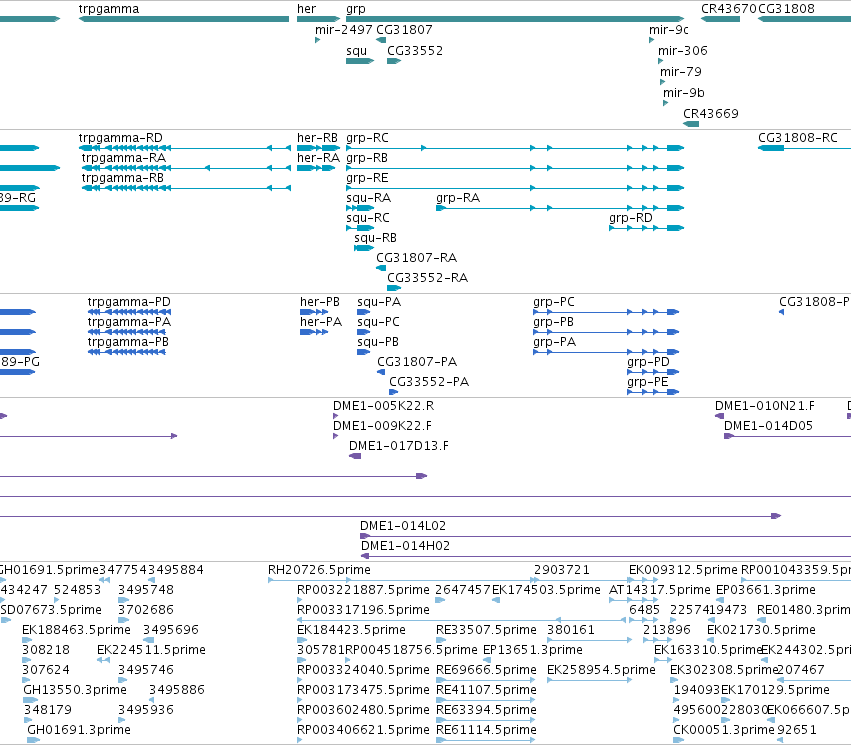Click the squ gene feature
The width and height of the screenshot is (851, 745).
[360, 61]
